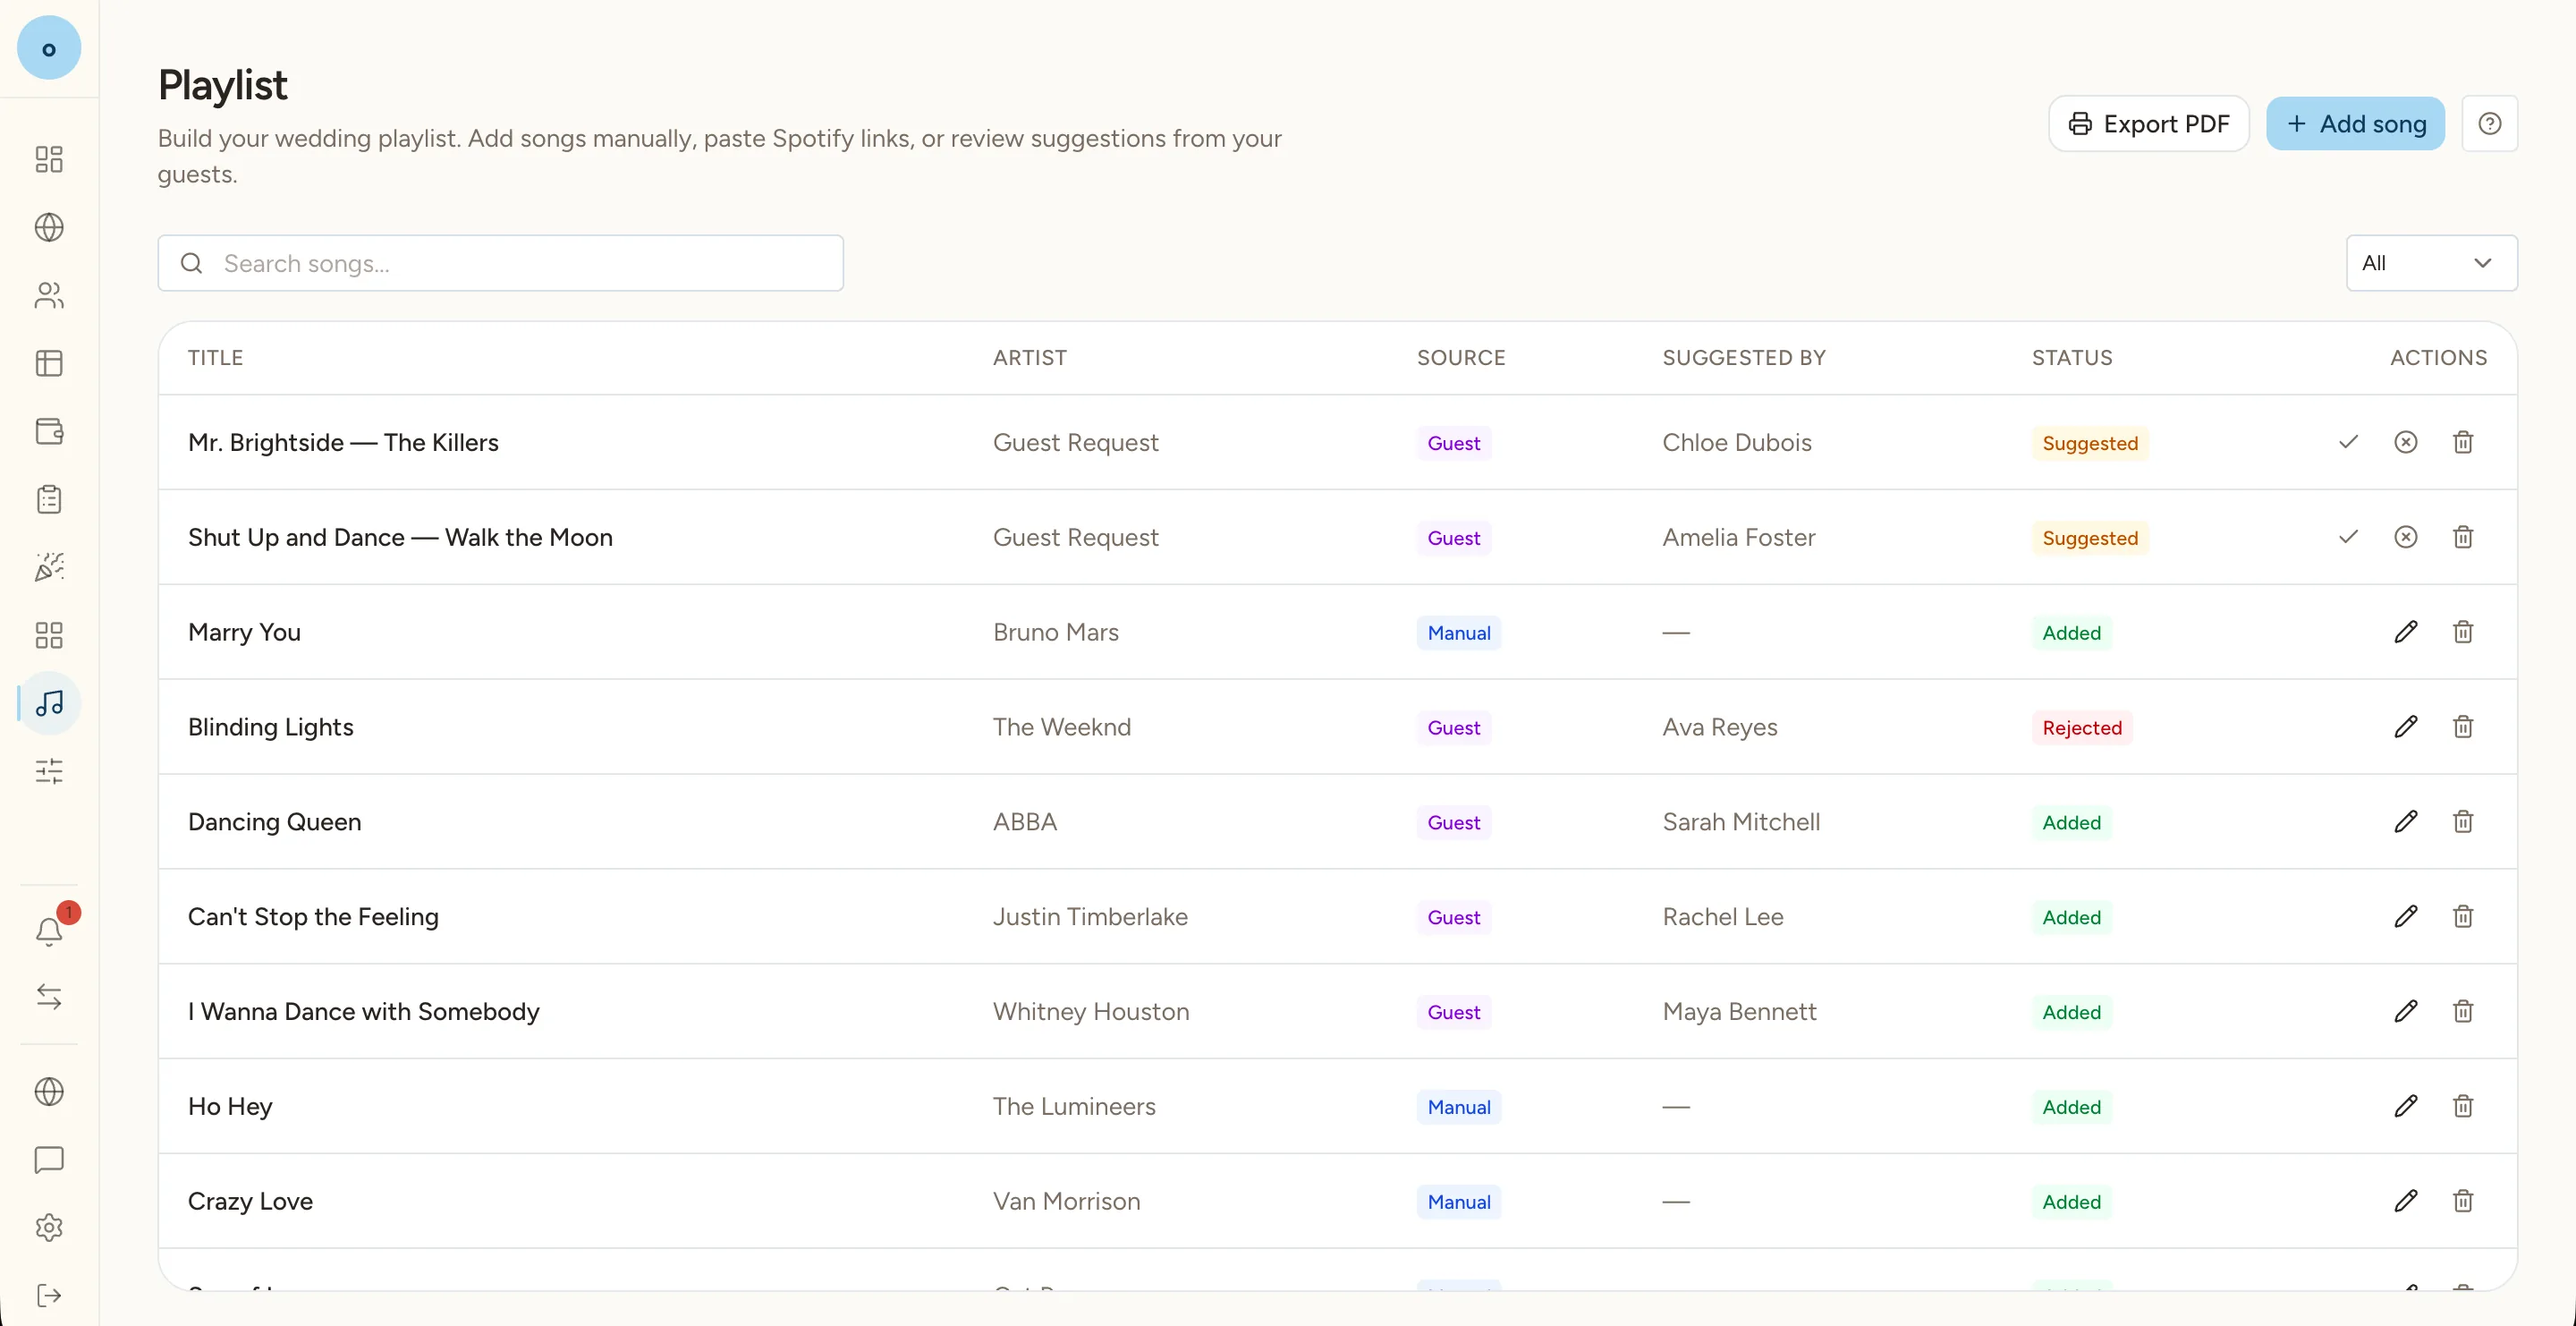The width and height of the screenshot is (2576, 1326).
Task: Reject Mr. Brightside using the X icon
Action: (2405, 442)
